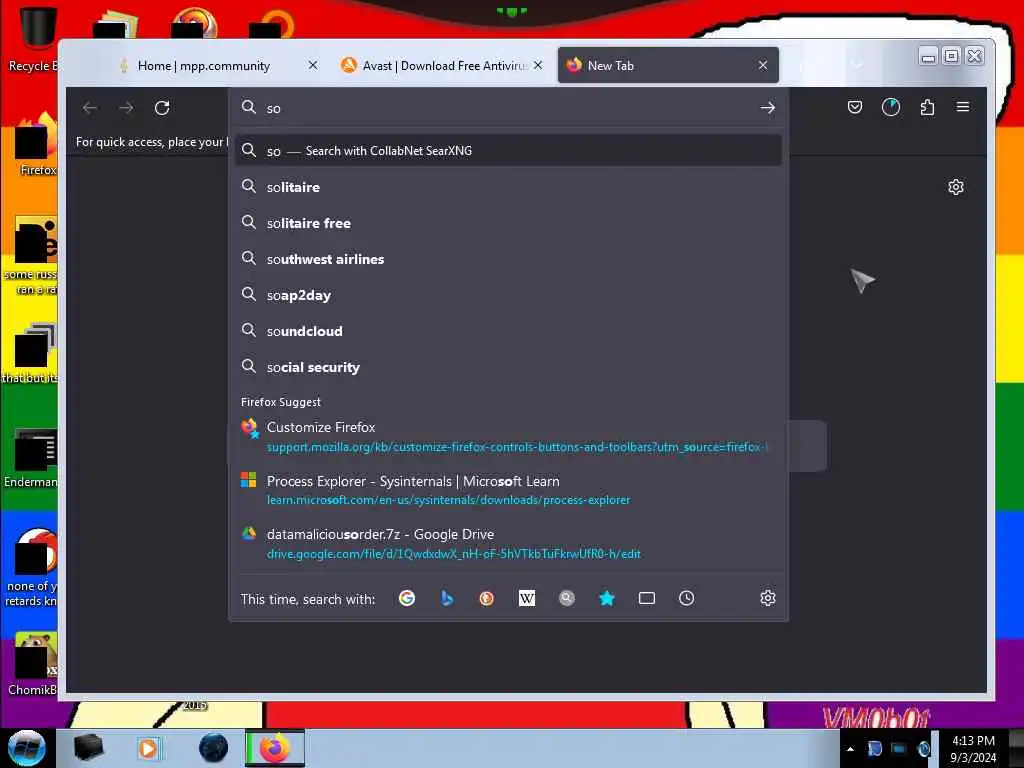
Task: Click the Go arrow in the address bar
Action: [x=767, y=108]
